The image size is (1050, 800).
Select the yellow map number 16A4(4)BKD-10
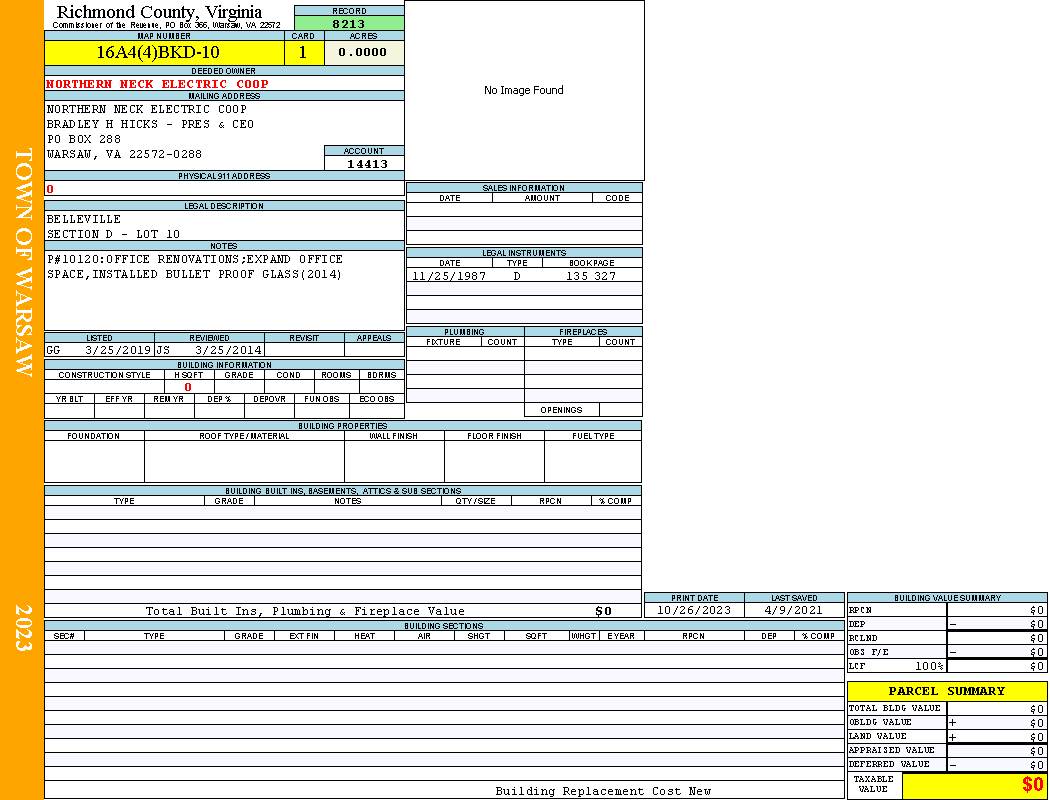coord(158,53)
